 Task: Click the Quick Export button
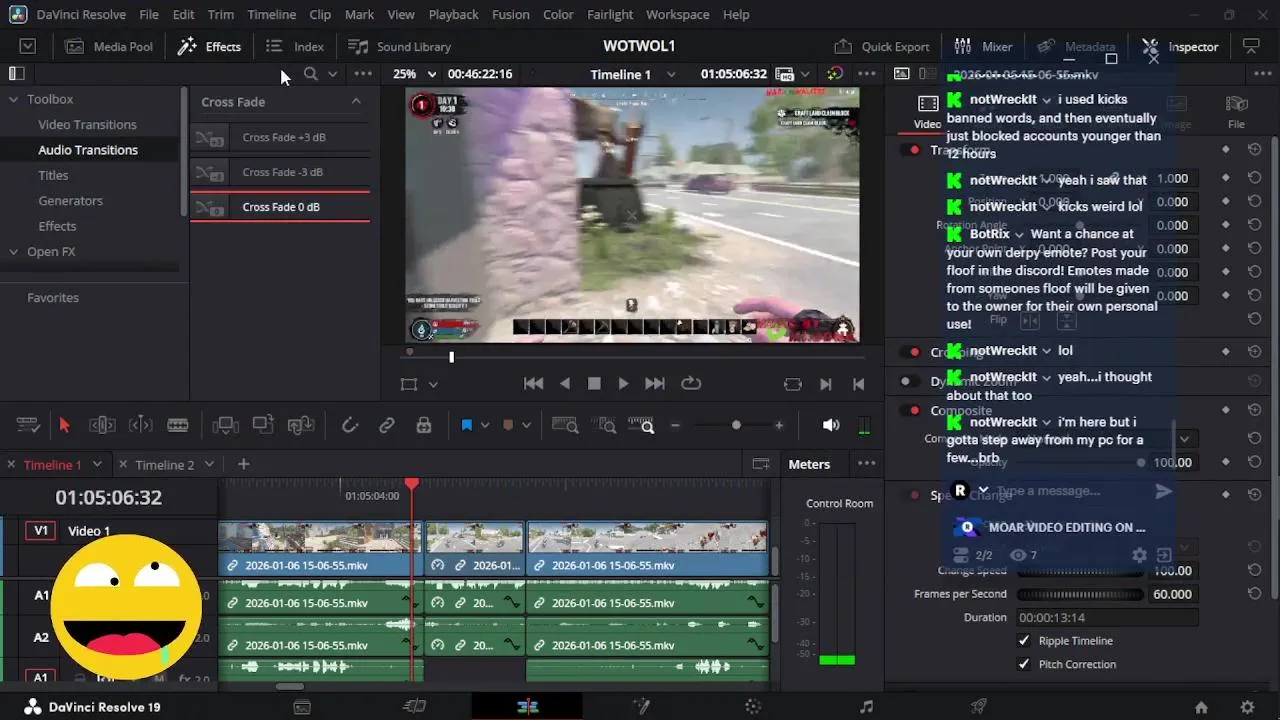(x=882, y=46)
